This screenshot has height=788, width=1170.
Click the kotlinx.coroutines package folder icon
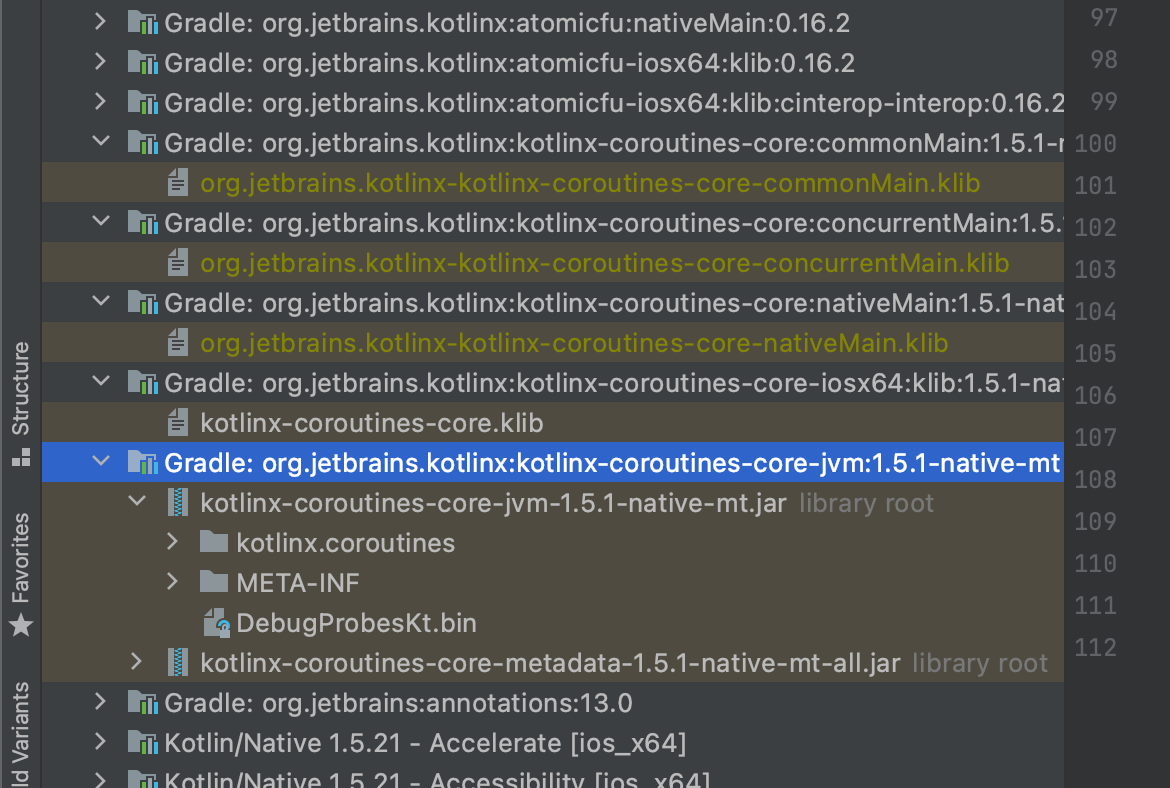[x=214, y=543]
